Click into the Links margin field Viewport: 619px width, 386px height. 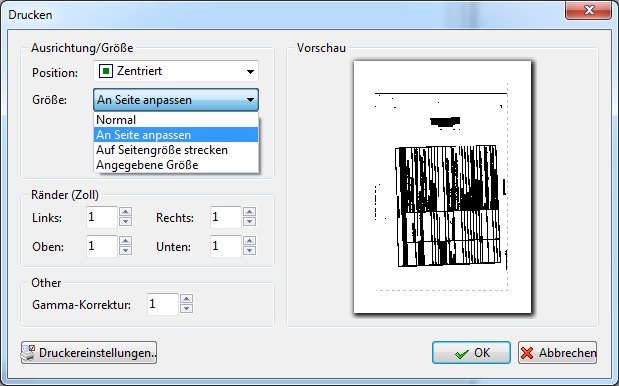tap(102, 217)
